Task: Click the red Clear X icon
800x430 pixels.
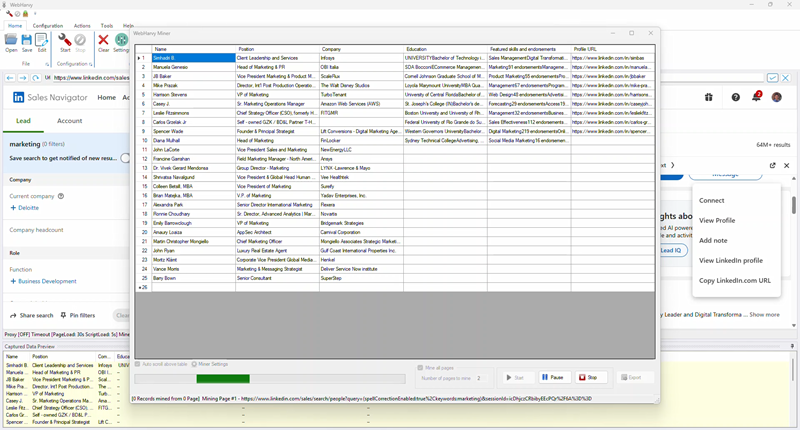Action: [104, 40]
